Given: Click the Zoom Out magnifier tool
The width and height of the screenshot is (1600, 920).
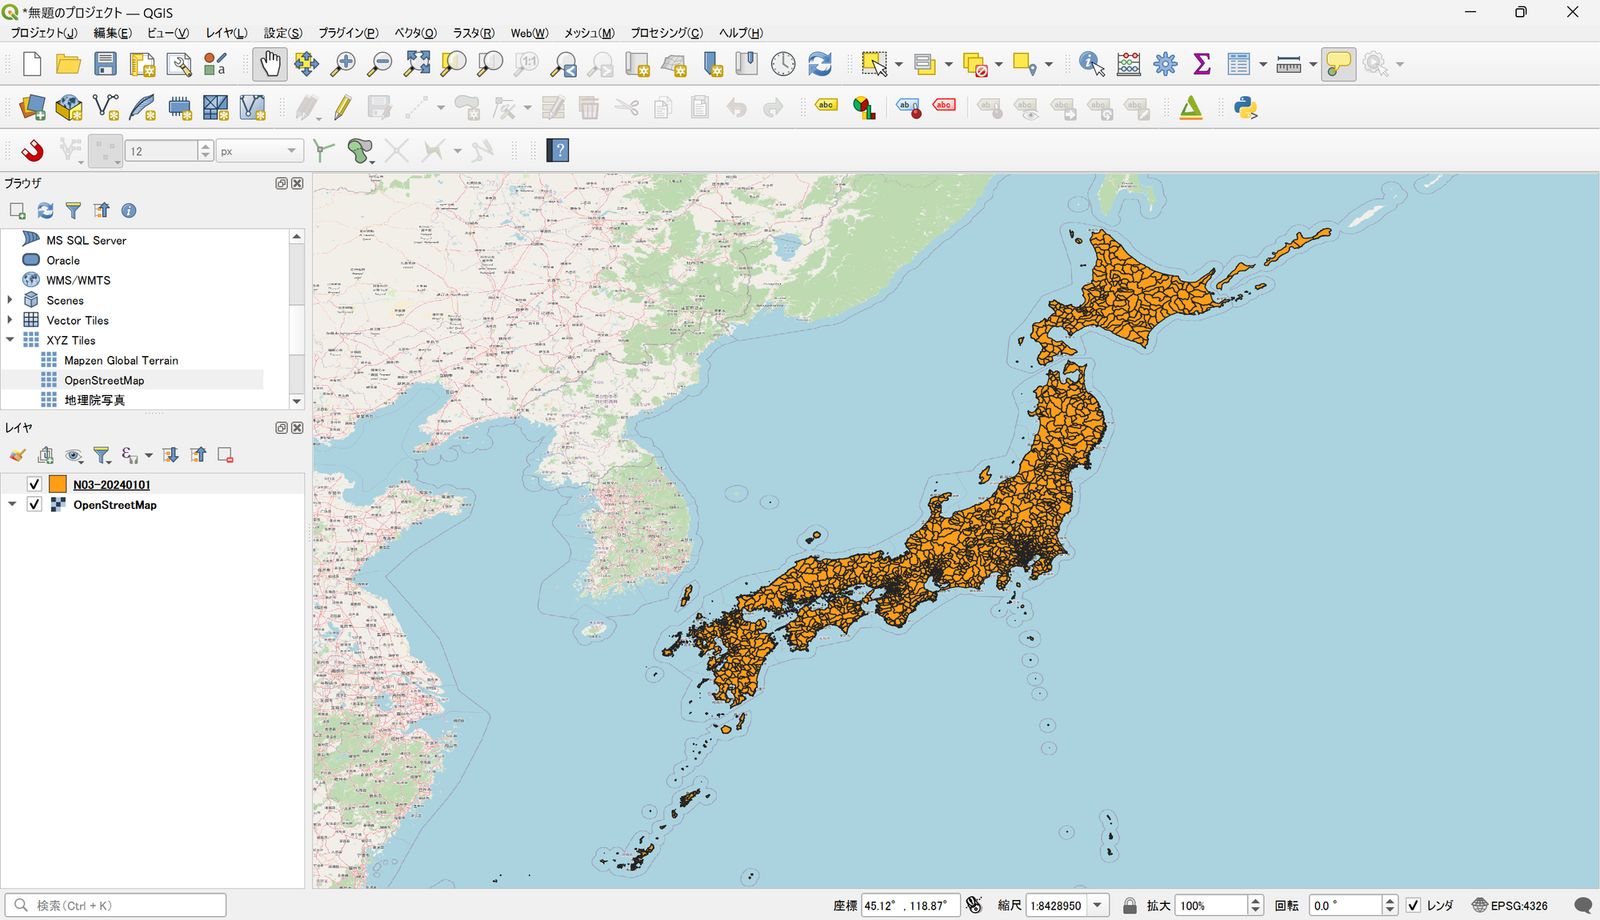Looking at the screenshot, I should (x=380, y=64).
